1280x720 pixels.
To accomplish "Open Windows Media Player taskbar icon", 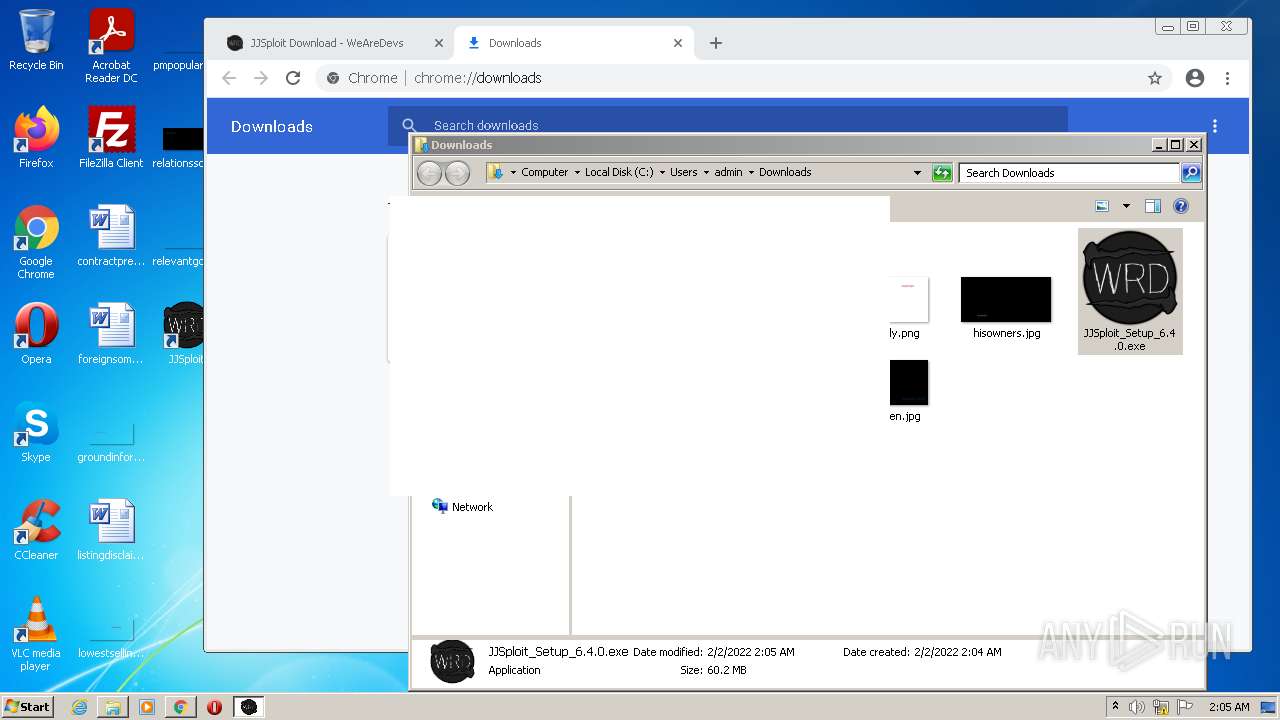I will click(x=146, y=707).
